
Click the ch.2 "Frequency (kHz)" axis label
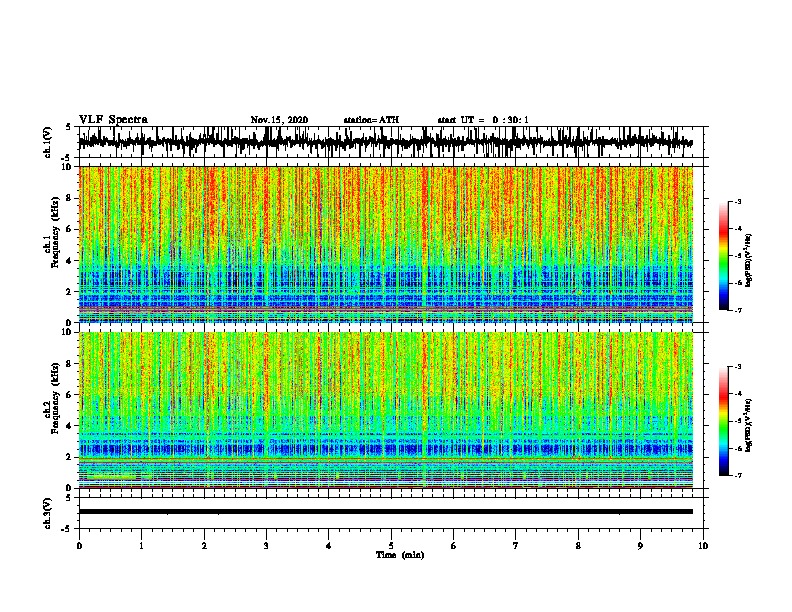56,397
